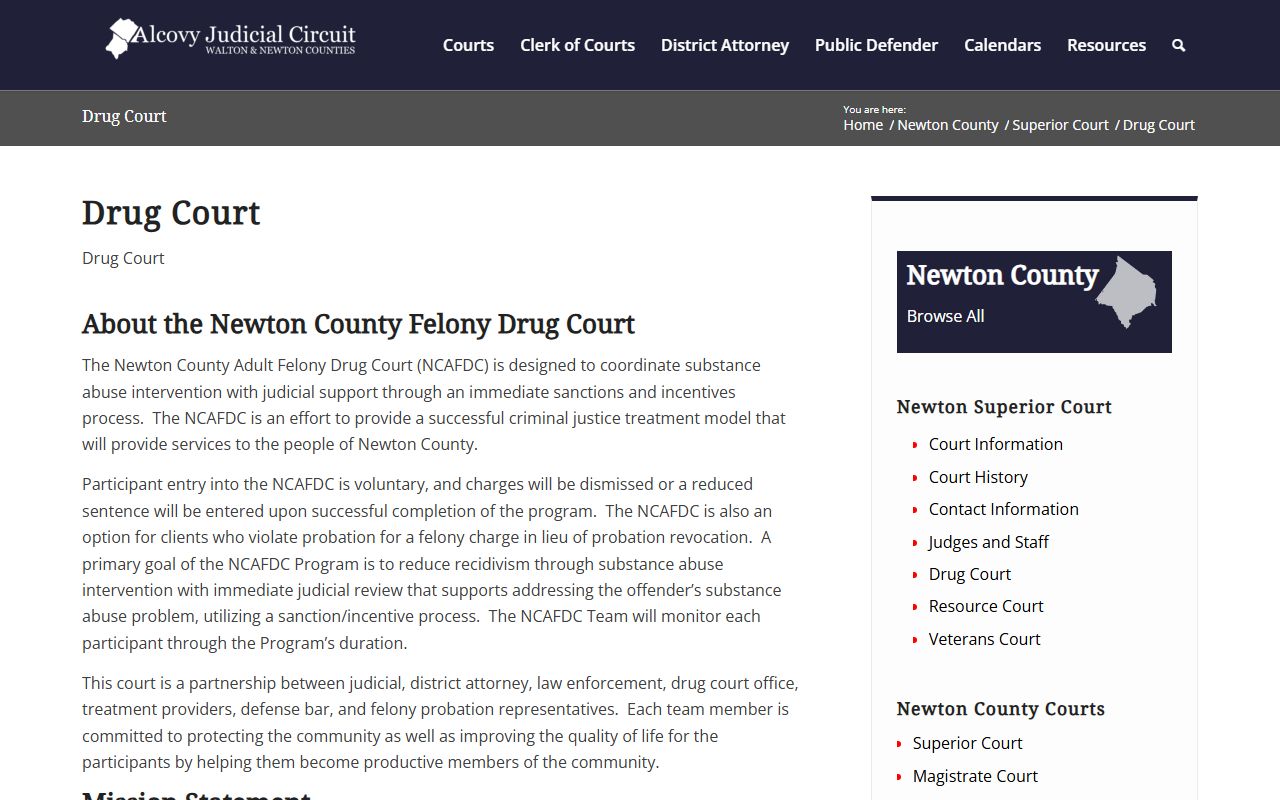Open Court Information sidebar link
Viewport: 1280px width, 800px height.
pos(996,444)
